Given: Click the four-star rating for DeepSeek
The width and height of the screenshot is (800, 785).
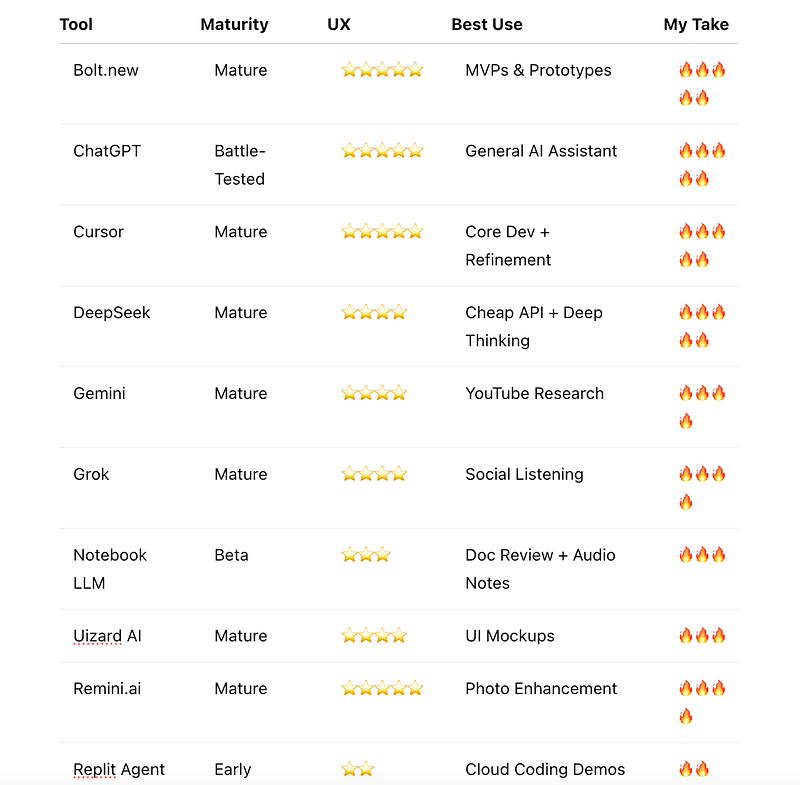Looking at the screenshot, I should point(374,313).
